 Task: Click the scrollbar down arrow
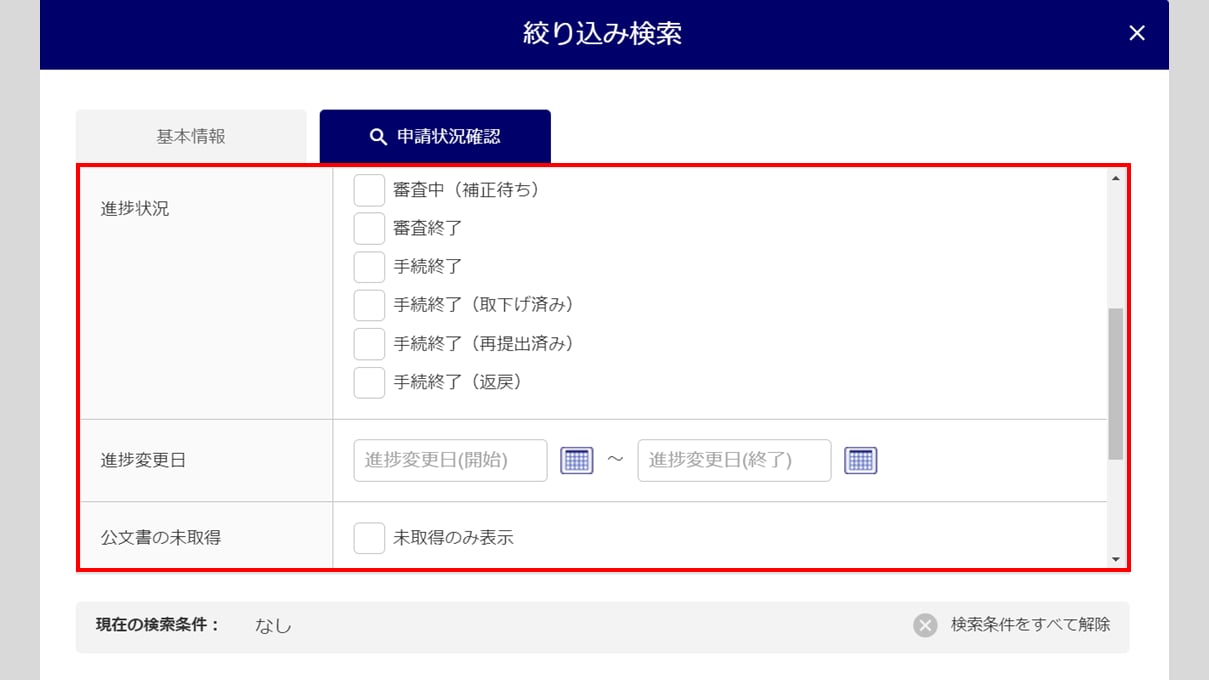[1115, 559]
